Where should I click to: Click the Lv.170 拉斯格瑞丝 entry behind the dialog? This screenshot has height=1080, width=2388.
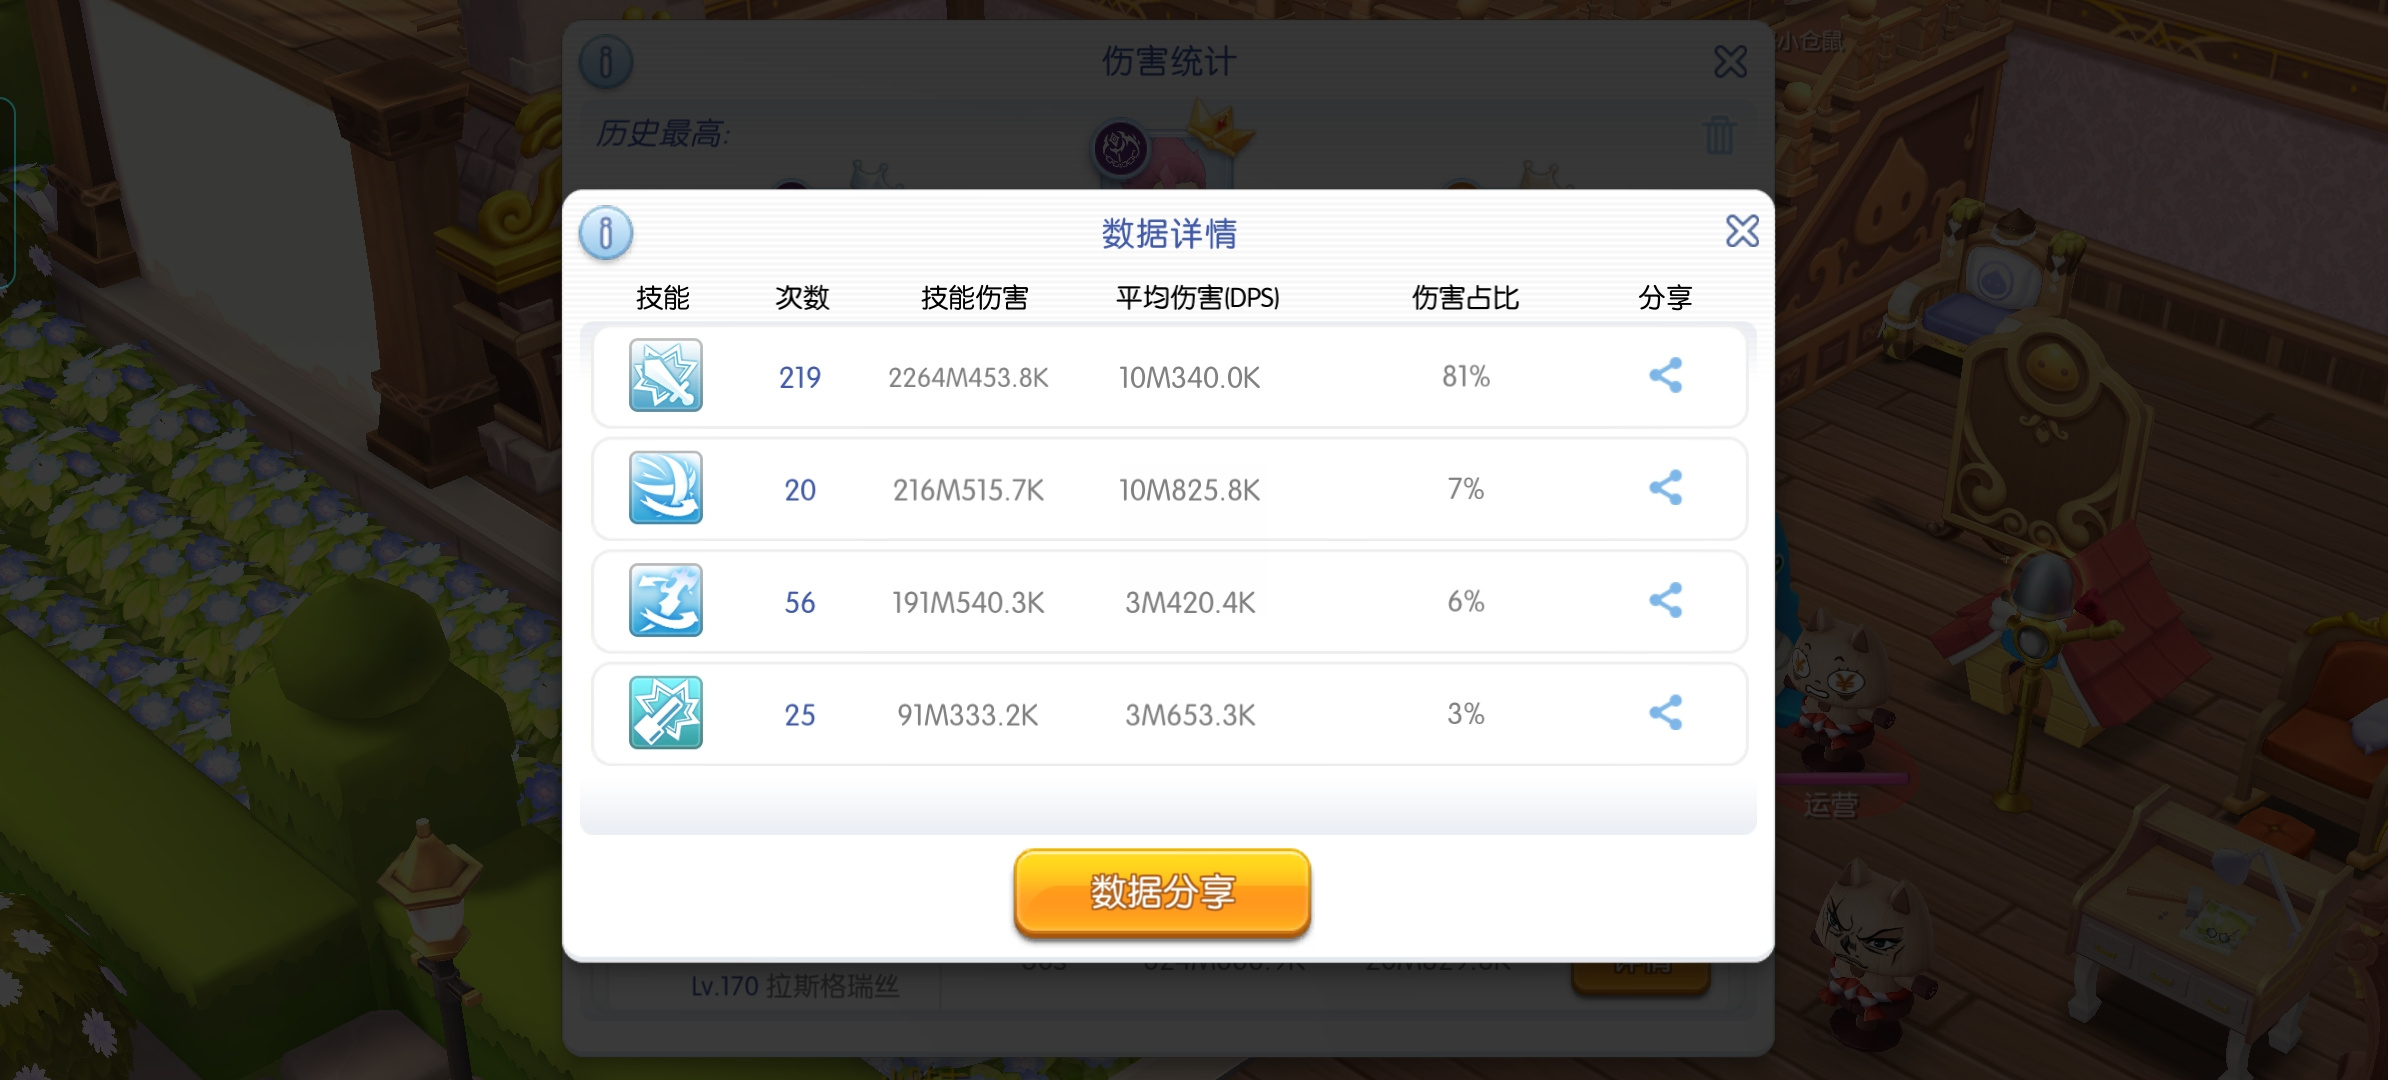(x=795, y=987)
